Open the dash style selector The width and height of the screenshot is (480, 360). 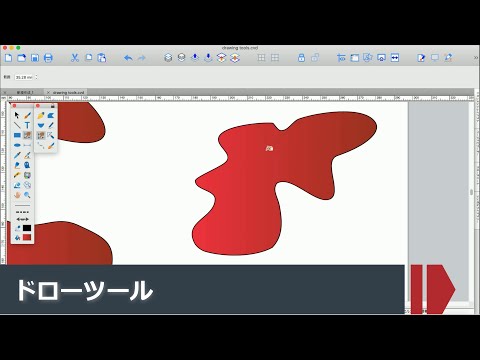tap(22, 212)
